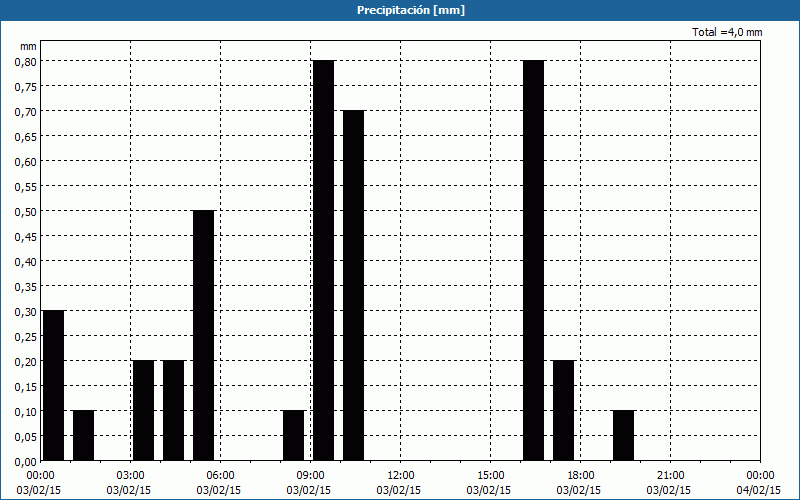Image resolution: width=800 pixels, height=500 pixels.
Task: Click the 03:00 time axis label
Action: coord(130,476)
